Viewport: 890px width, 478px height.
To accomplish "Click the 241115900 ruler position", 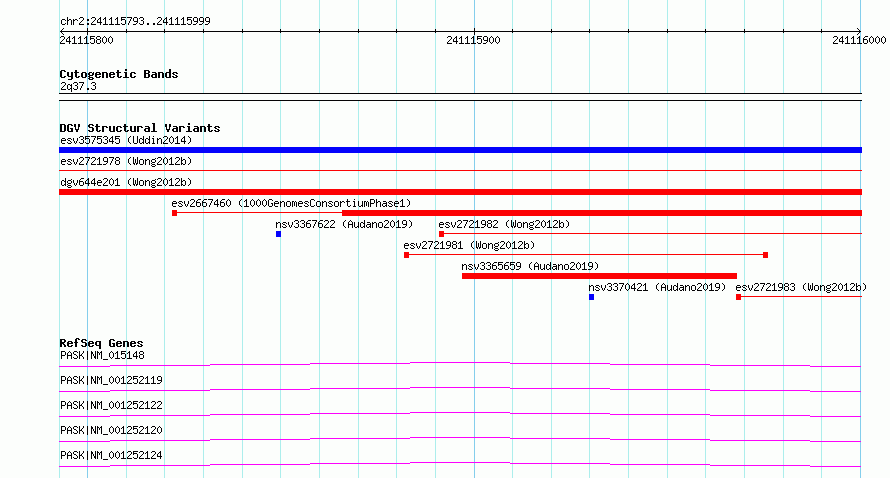I will point(473,40).
